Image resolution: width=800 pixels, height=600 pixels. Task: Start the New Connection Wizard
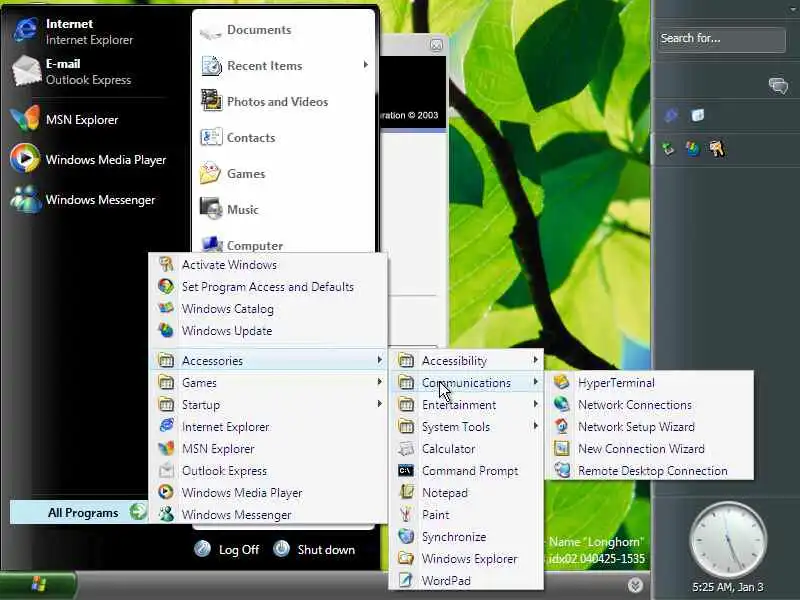(649, 448)
